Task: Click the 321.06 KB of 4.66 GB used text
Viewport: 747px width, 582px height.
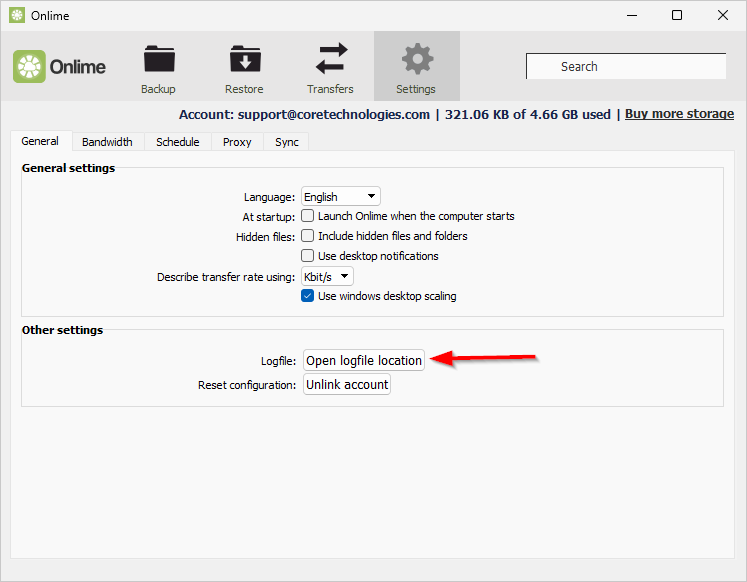Action: click(x=527, y=115)
